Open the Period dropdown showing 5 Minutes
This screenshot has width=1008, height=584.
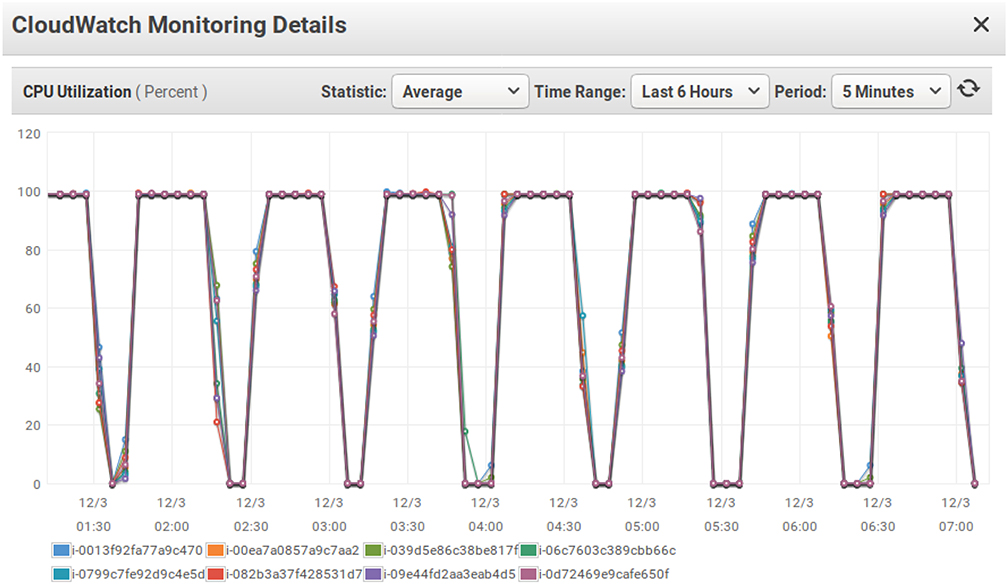[x=890, y=91]
